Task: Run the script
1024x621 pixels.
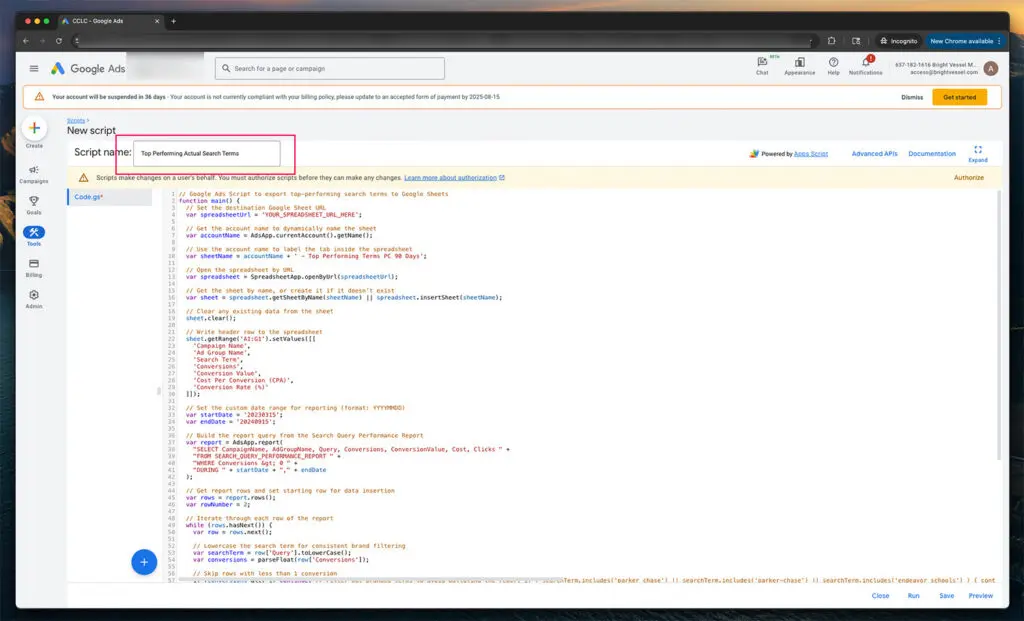Action: tap(913, 595)
